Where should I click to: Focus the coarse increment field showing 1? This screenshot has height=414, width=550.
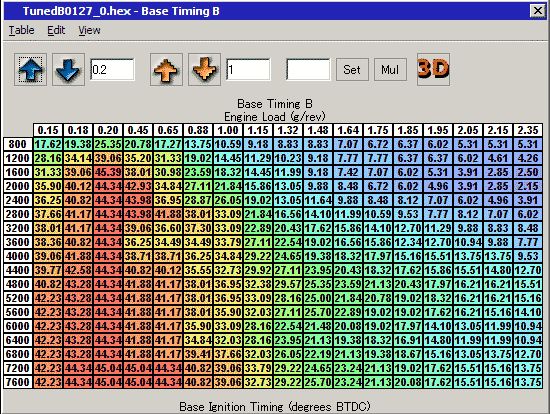(248, 69)
